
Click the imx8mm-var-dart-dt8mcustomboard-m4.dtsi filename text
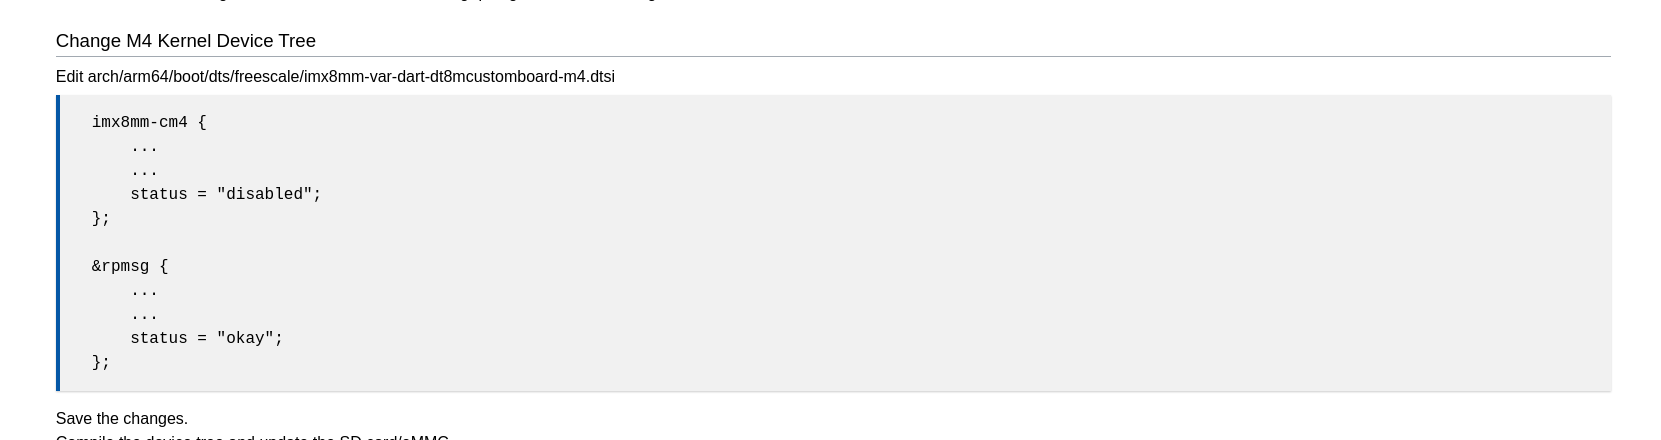pyautogui.click(x=459, y=77)
